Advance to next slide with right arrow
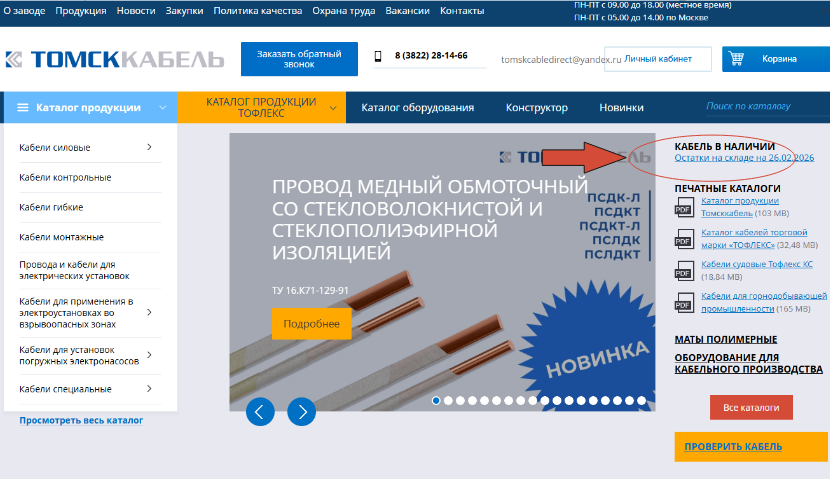Screen dimensions: 830x479 [x=301, y=411]
